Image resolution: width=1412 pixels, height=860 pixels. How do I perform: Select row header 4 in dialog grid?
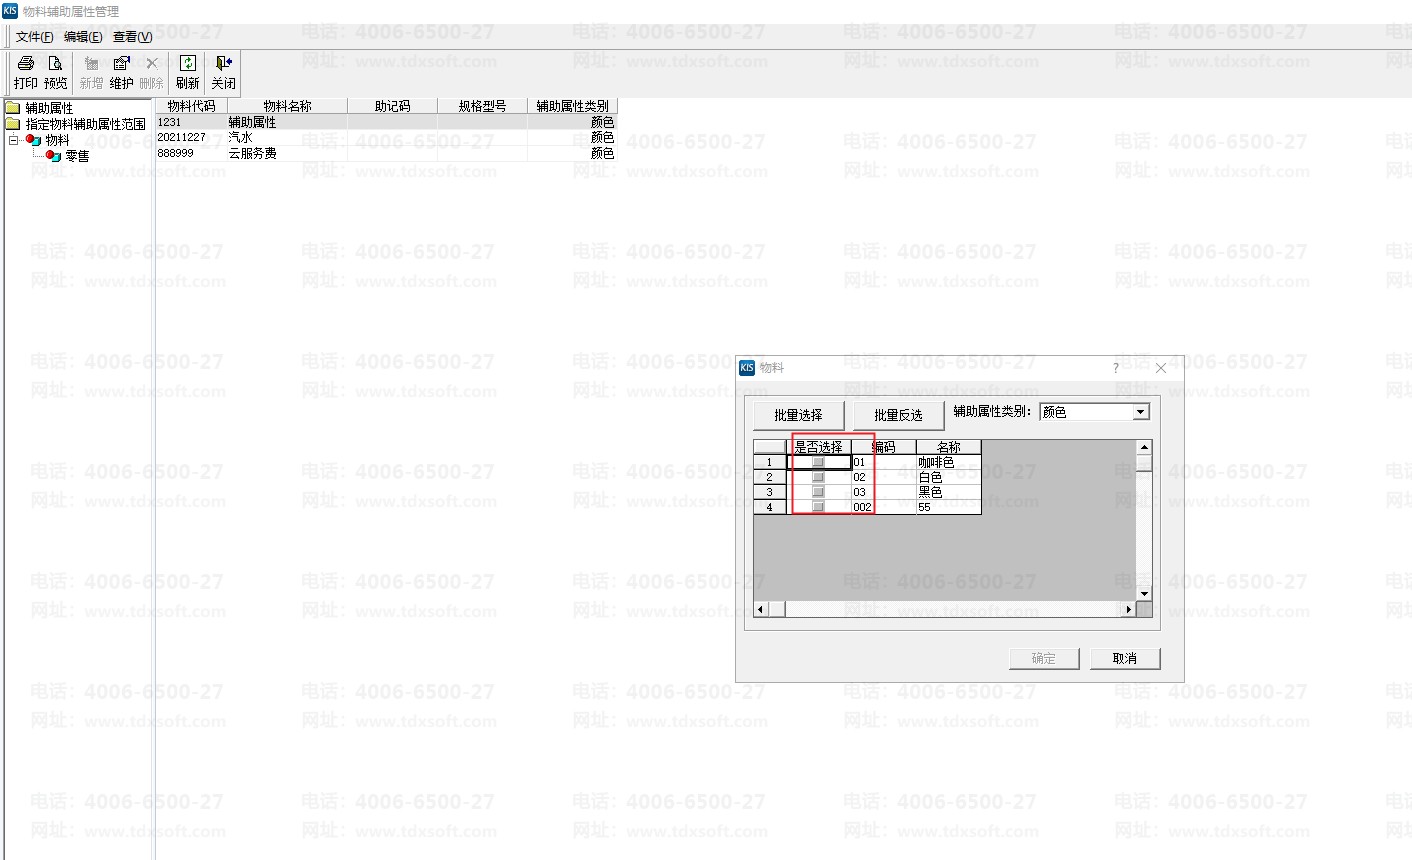tap(770, 507)
